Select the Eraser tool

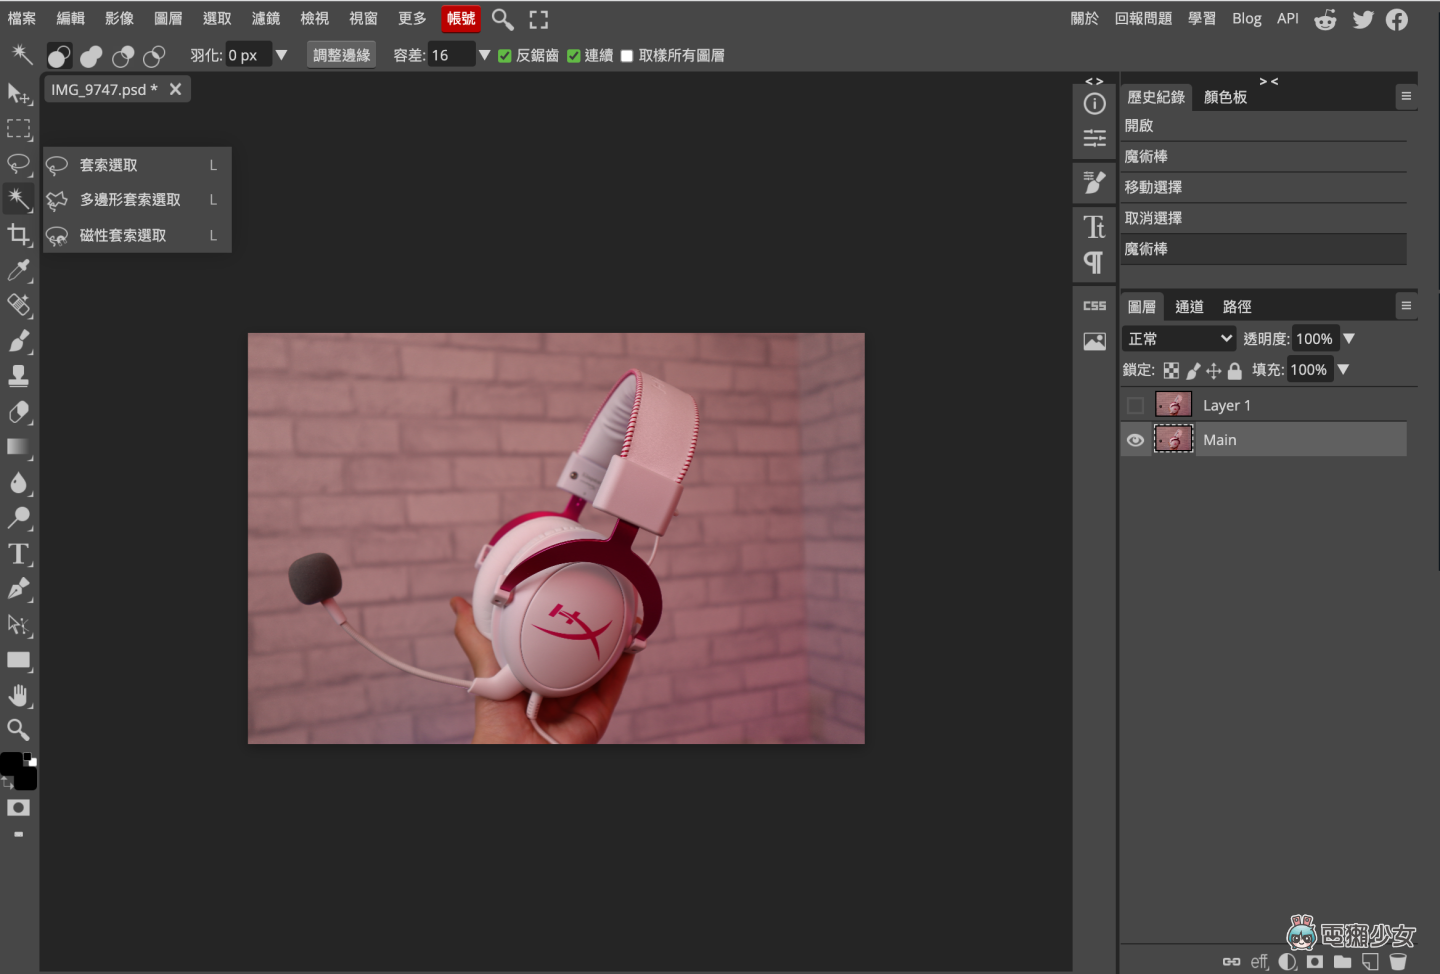[18, 412]
